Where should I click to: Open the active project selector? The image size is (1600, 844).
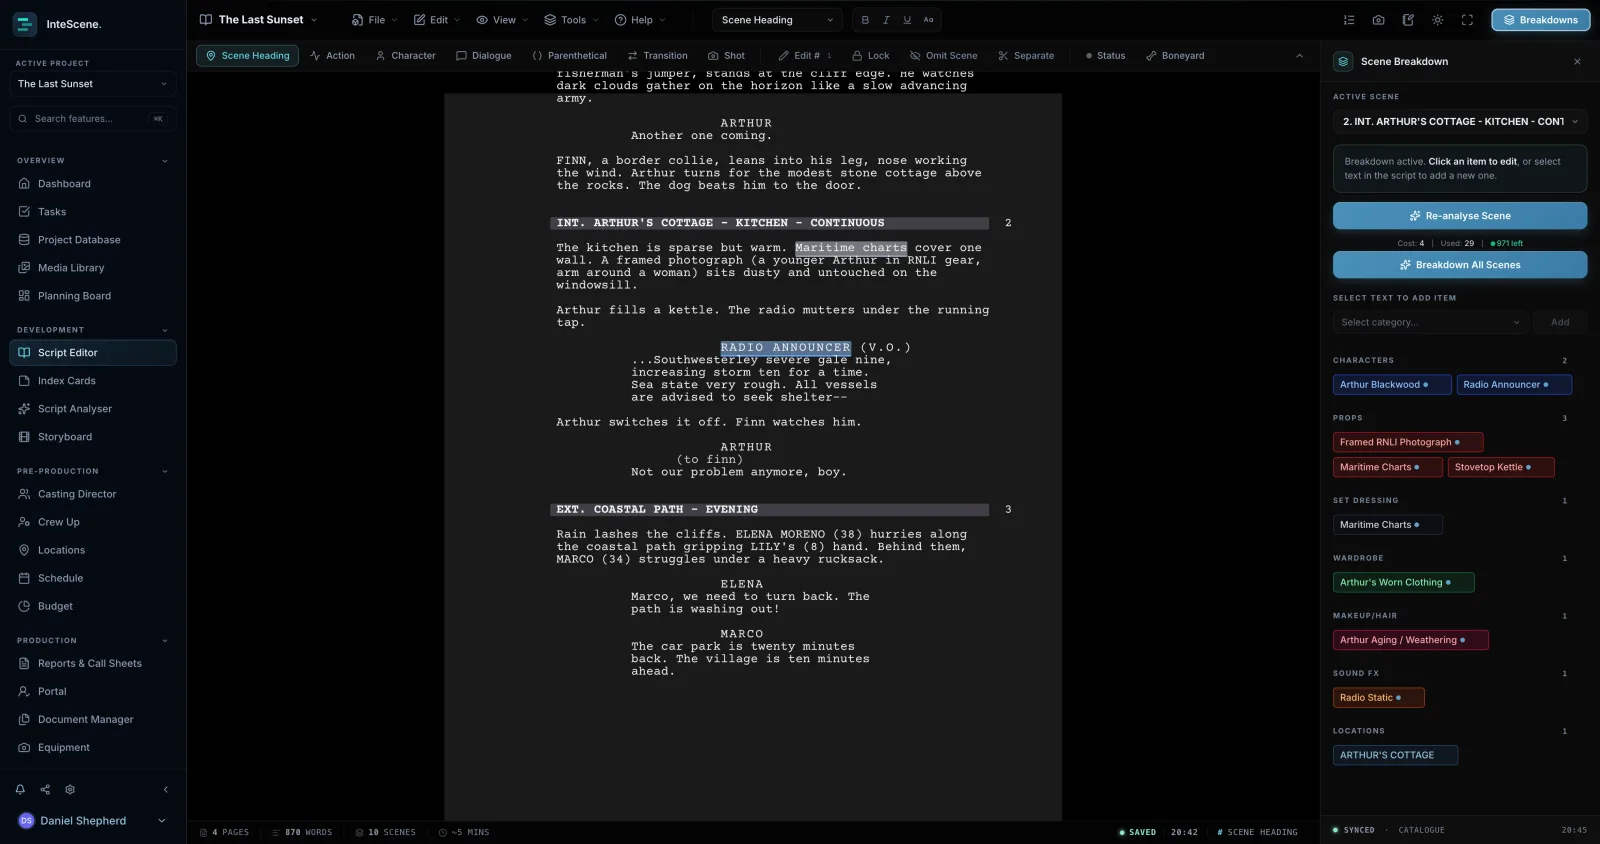92,84
